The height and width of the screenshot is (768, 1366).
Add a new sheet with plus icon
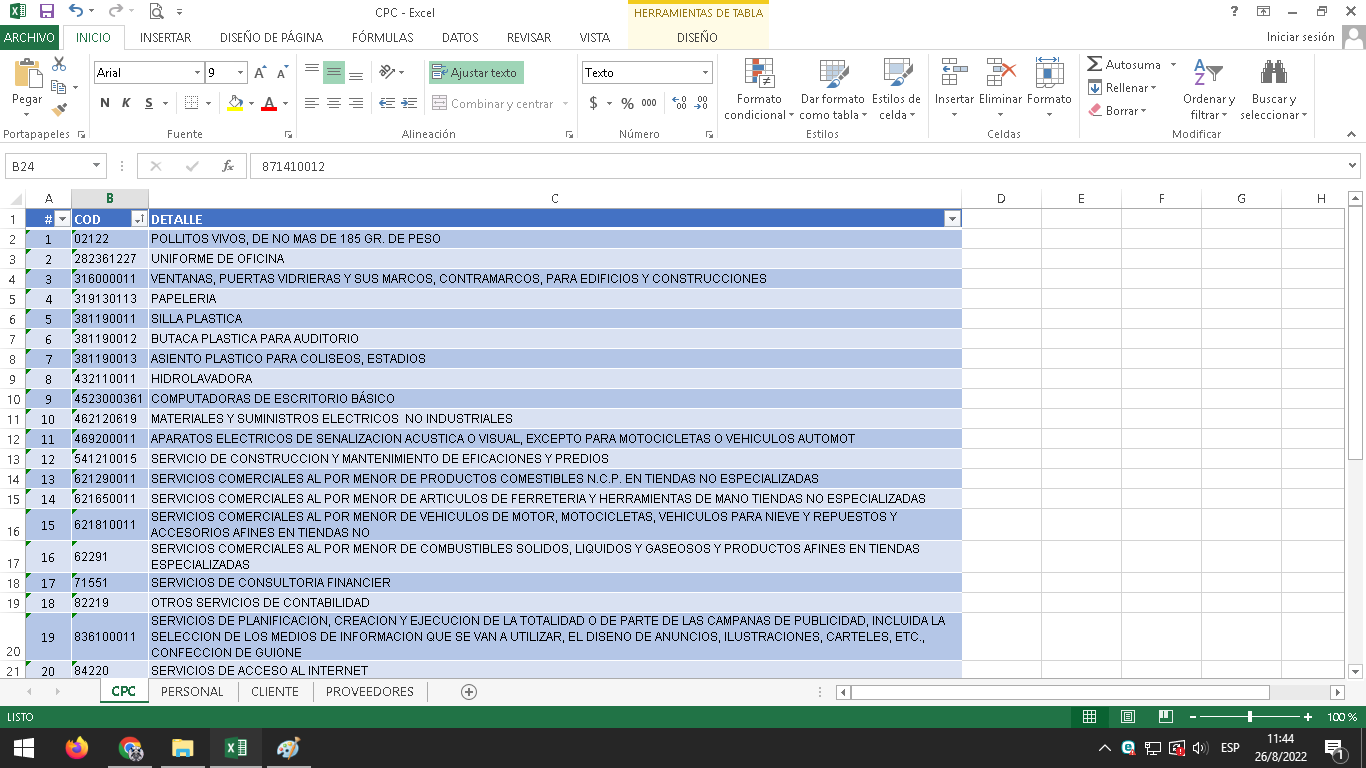[x=468, y=692]
